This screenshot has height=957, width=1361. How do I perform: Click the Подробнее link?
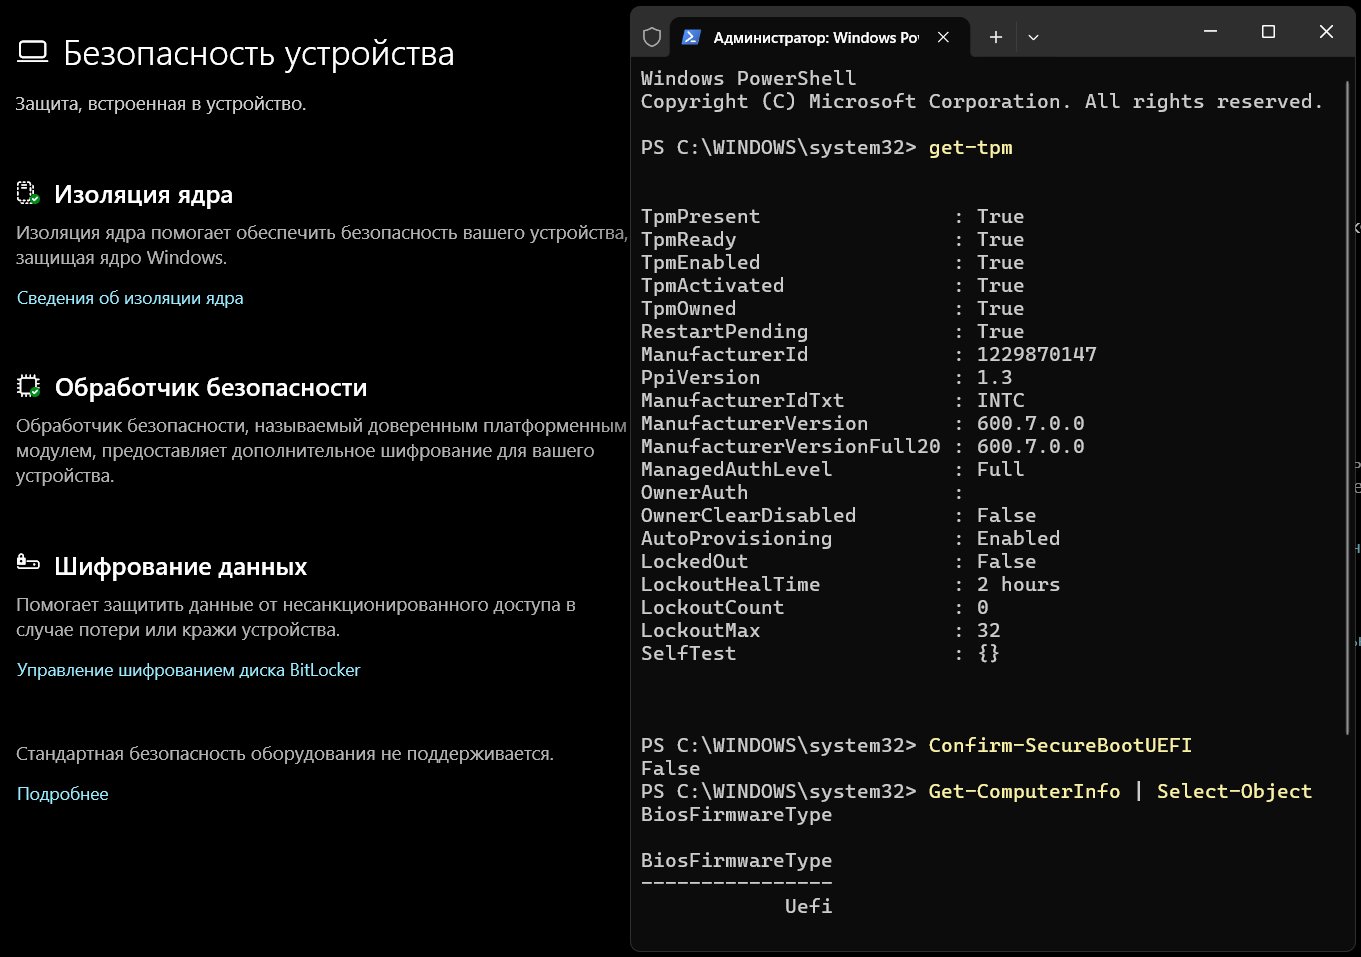point(63,794)
